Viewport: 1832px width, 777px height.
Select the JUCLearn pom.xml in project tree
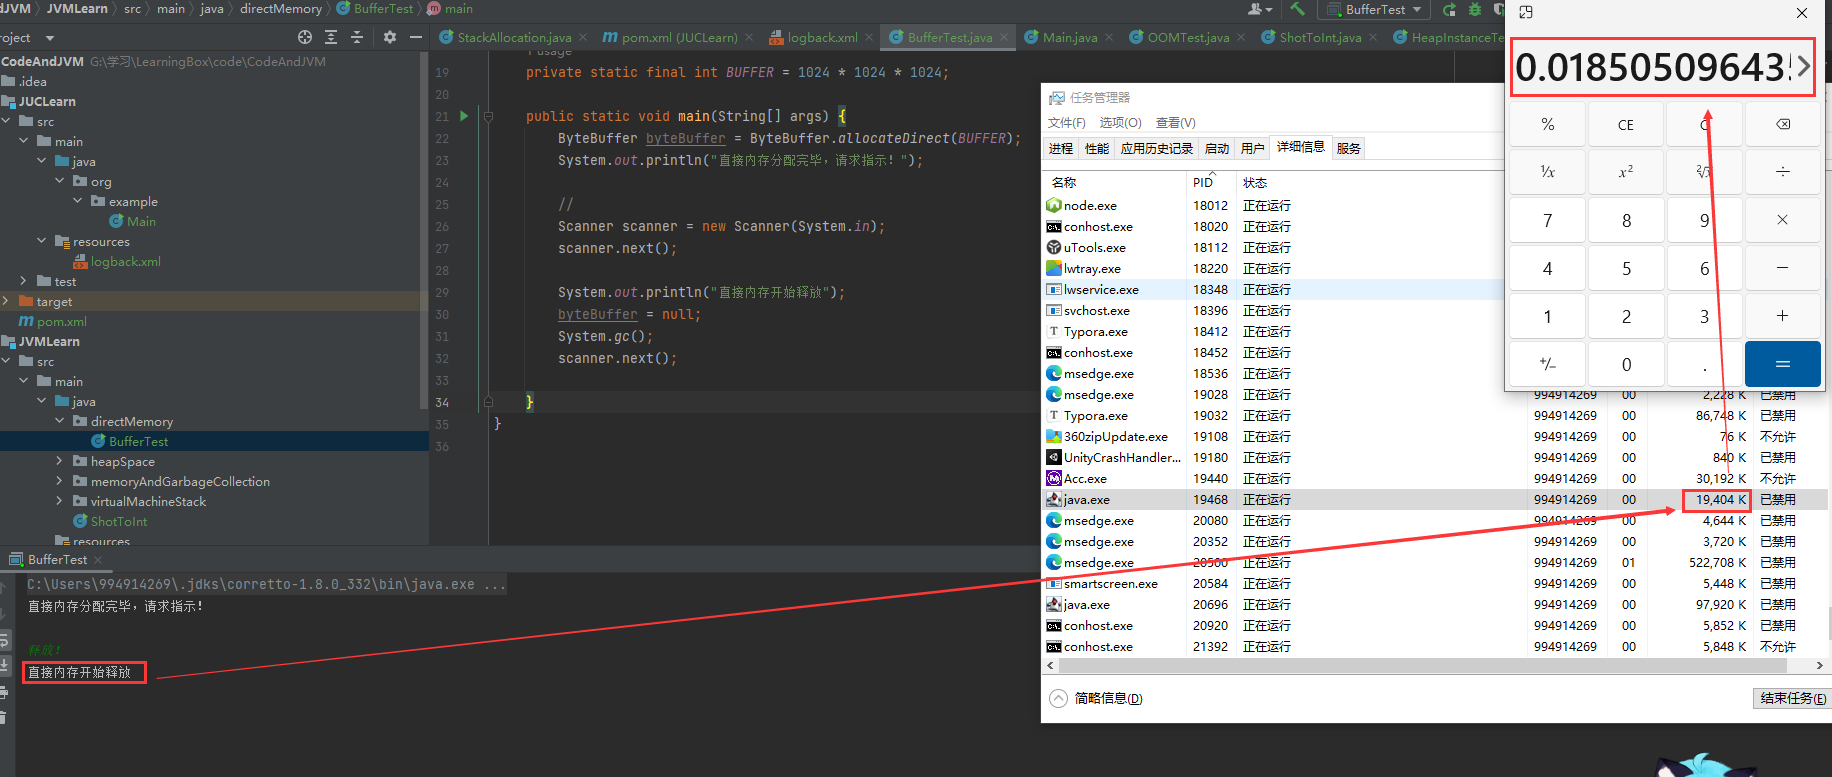61,321
